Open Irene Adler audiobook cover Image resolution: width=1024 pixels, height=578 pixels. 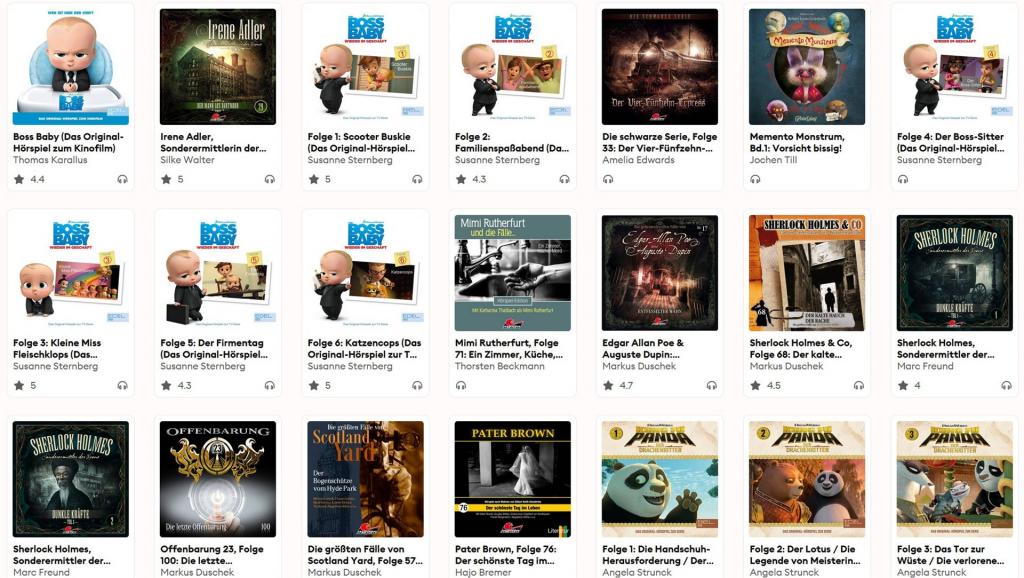point(218,67)
